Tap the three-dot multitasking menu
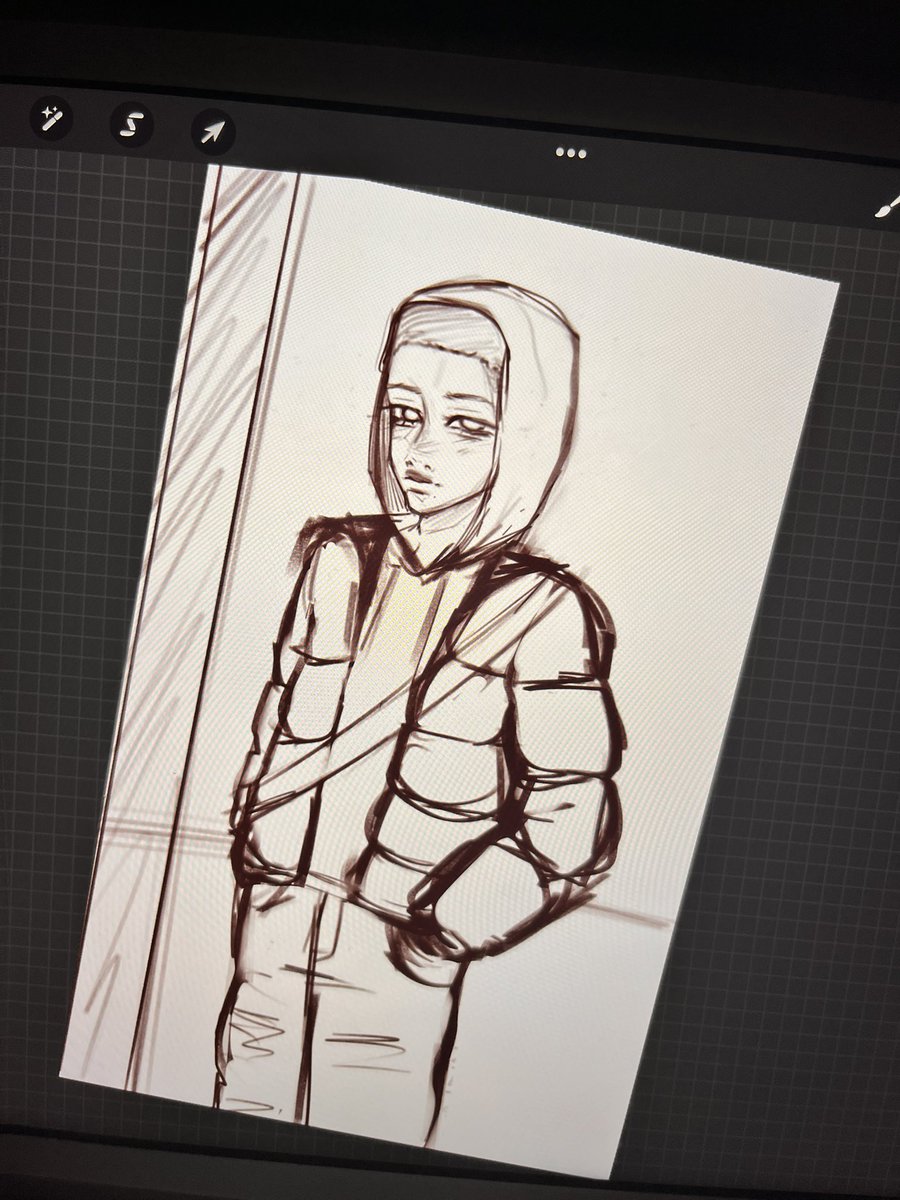 pos(571,153)
